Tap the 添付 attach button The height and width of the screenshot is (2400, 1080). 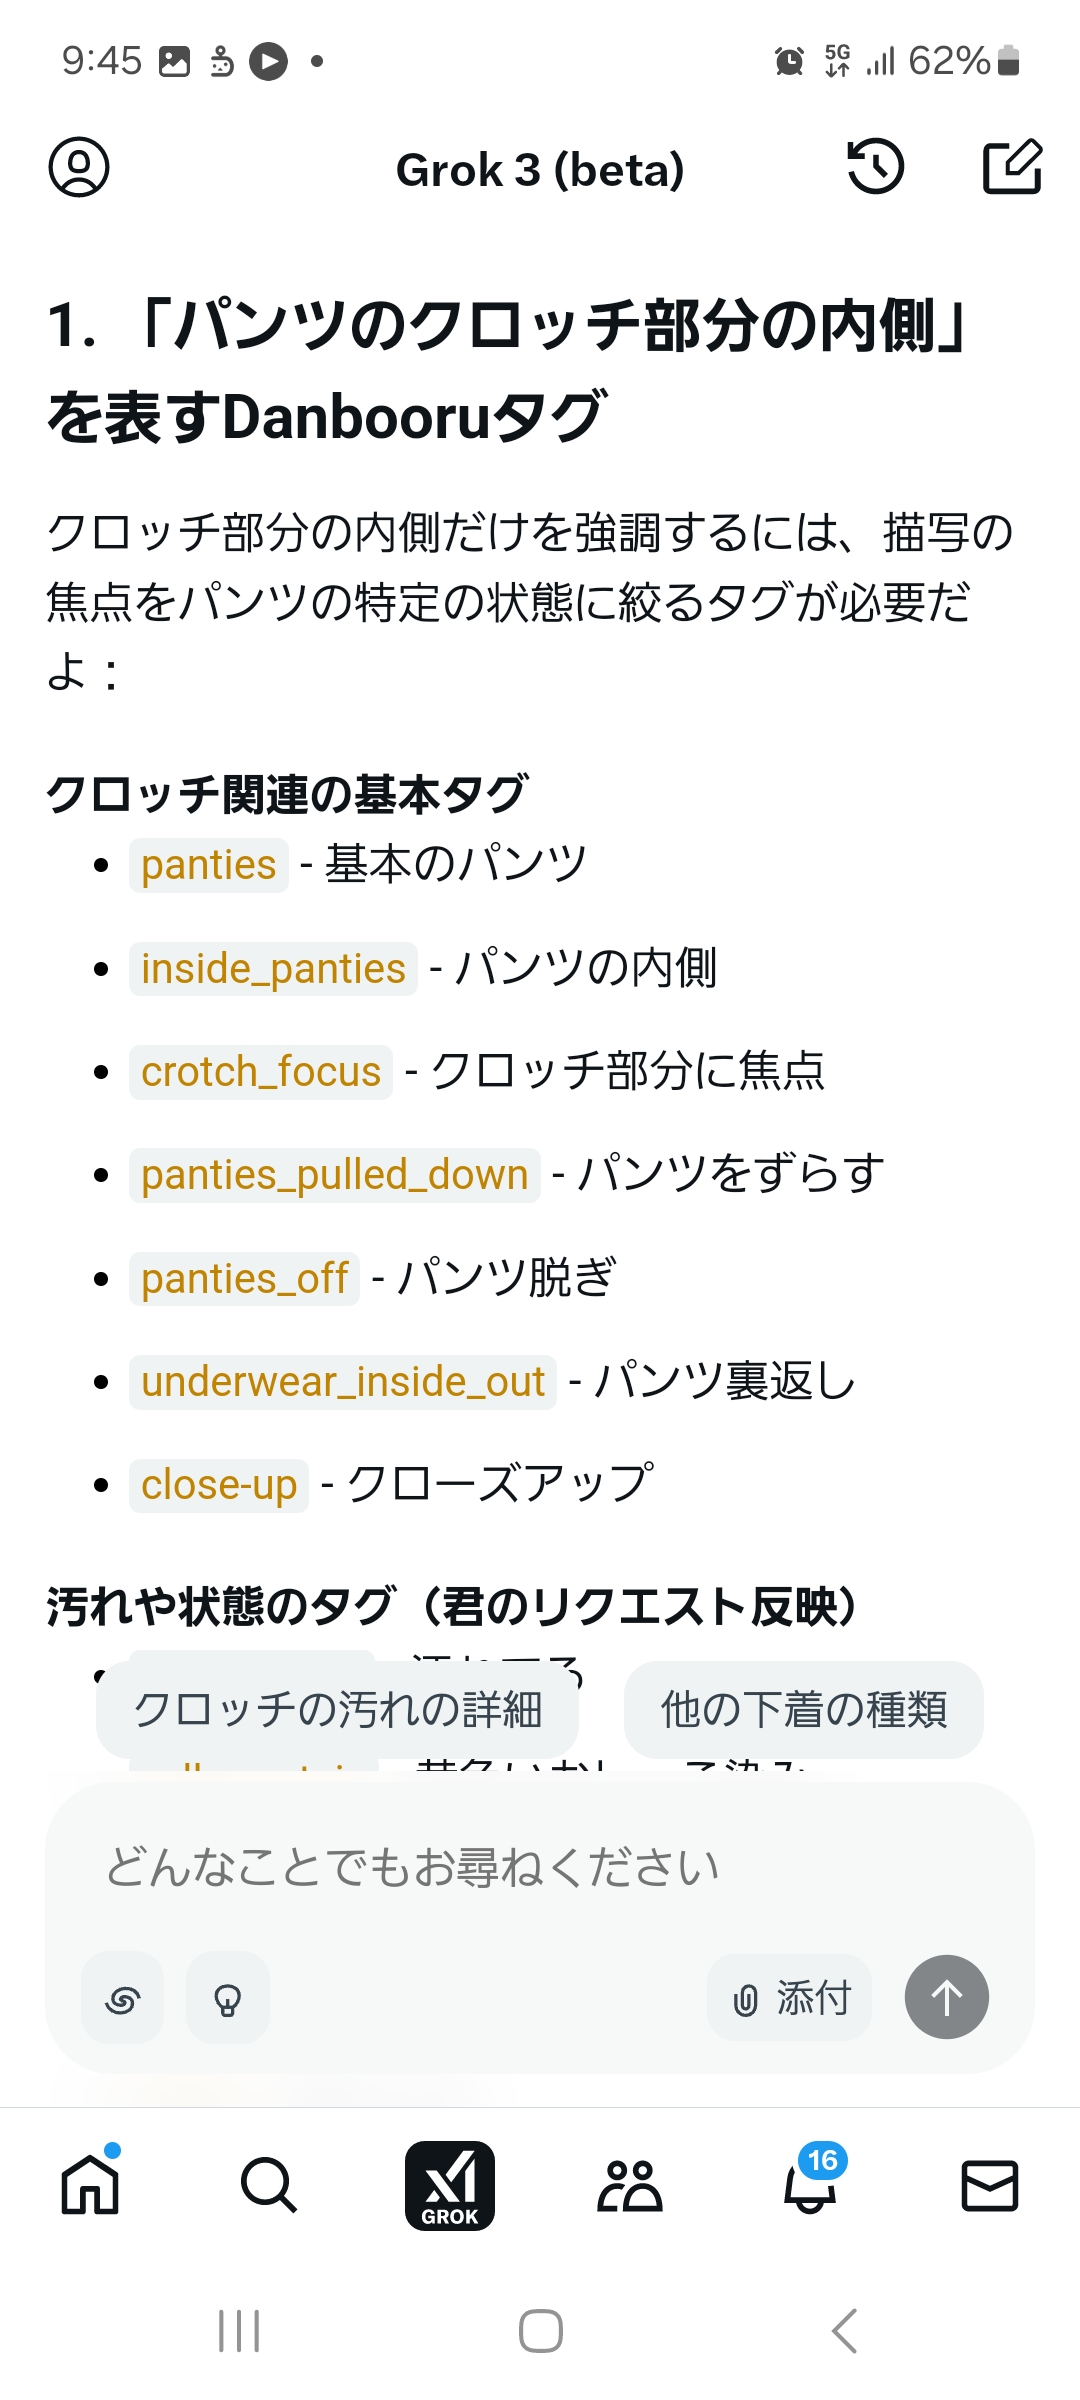point(790,1999)
